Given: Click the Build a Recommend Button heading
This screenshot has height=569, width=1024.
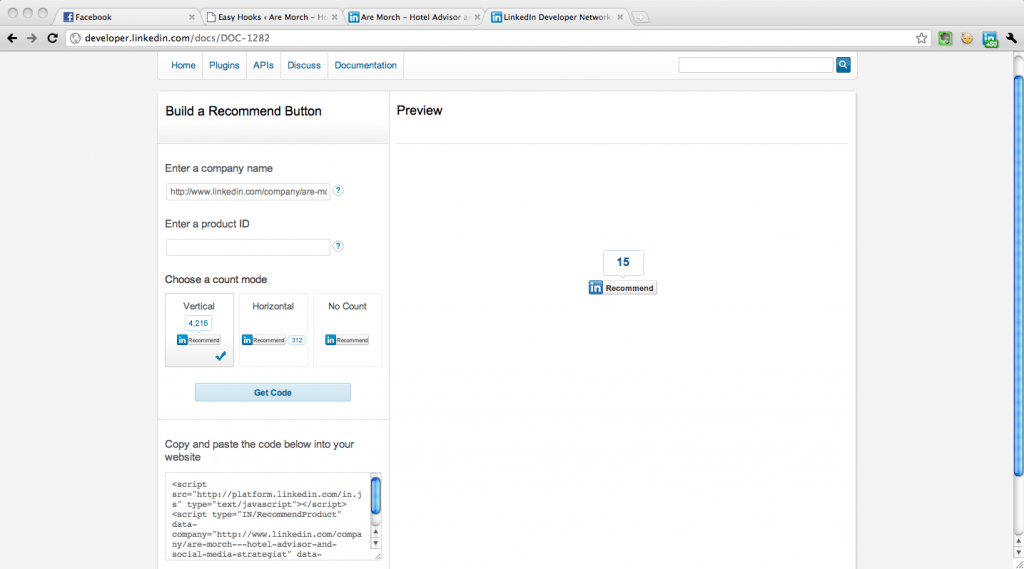Looking at the screenshot, I should [243, 111].
